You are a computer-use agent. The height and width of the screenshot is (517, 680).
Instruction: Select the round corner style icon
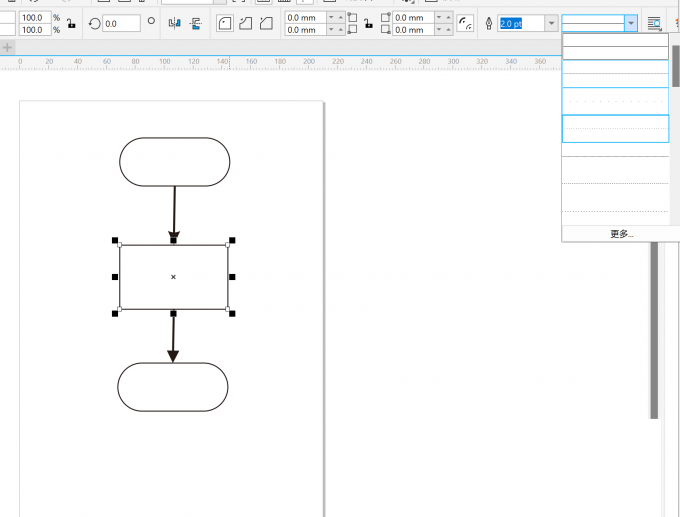point(225,23)
